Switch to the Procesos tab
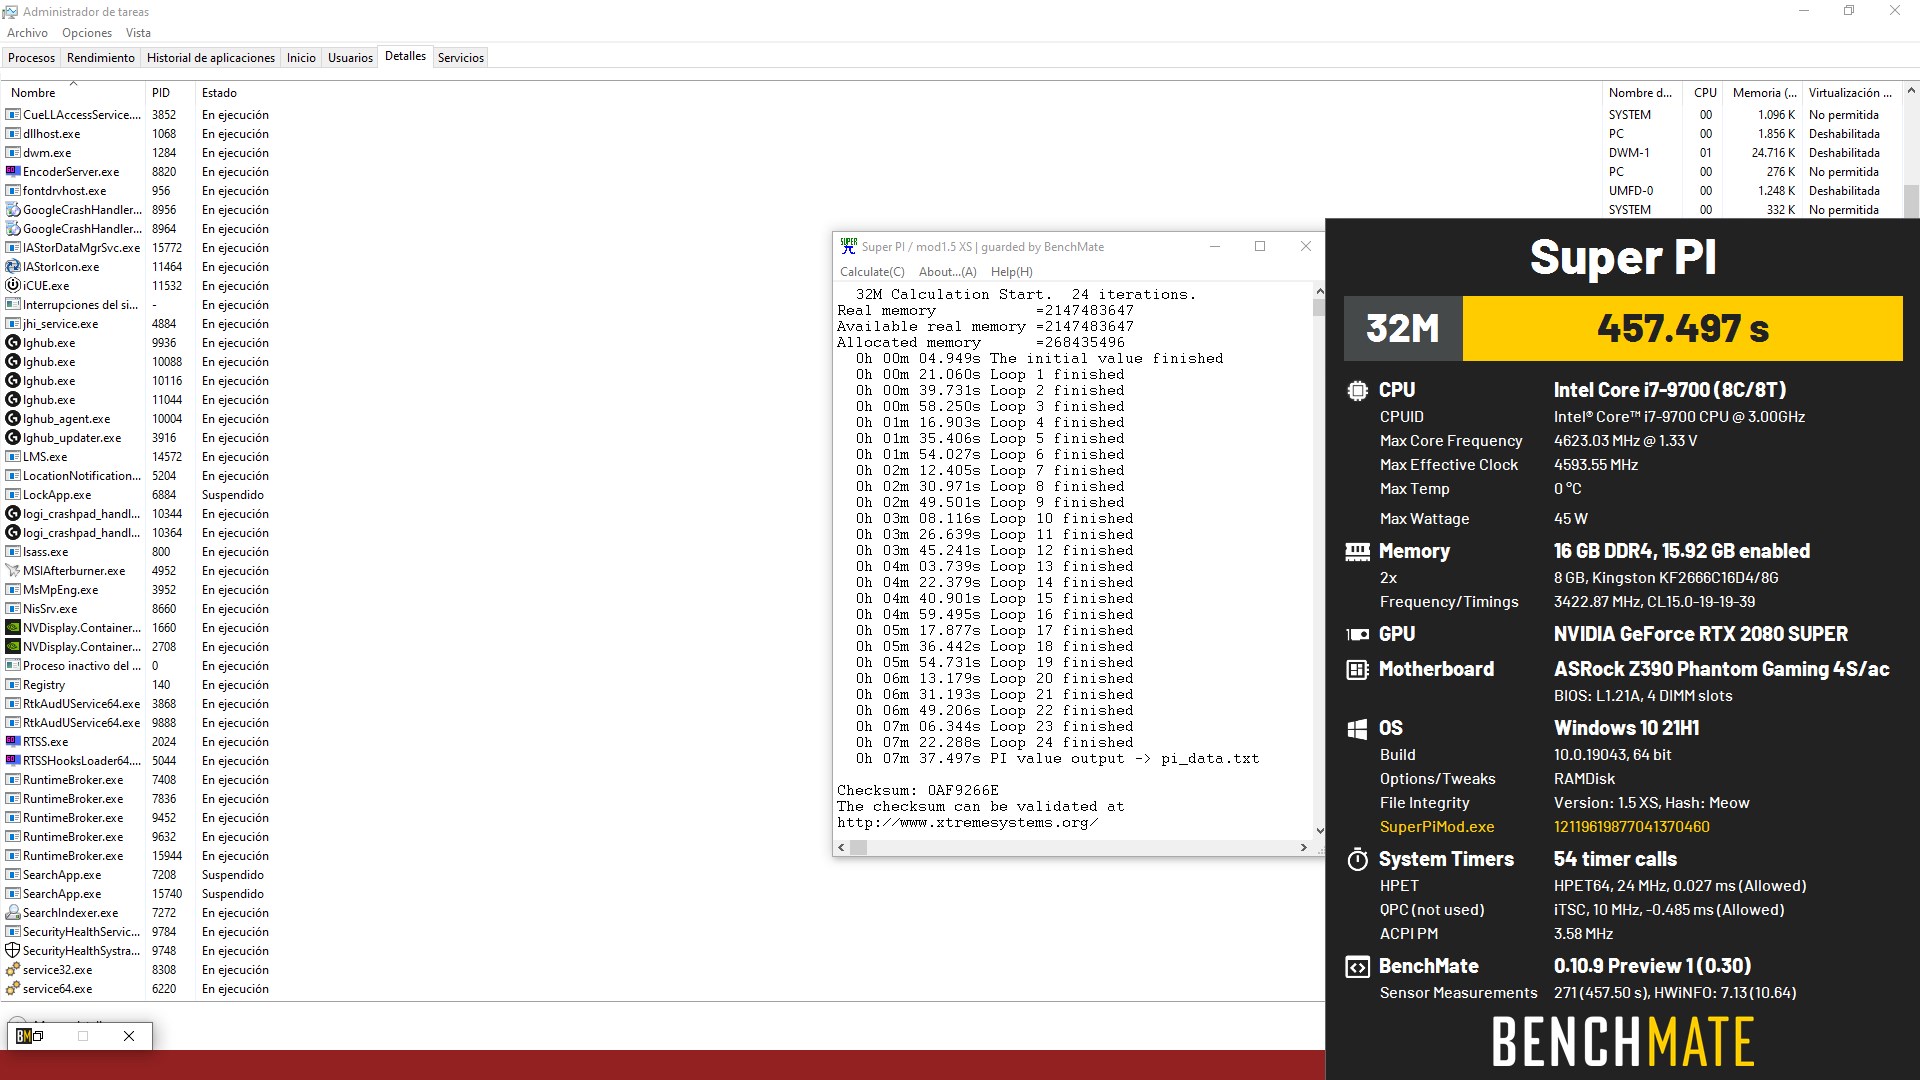This screenshot has height=1080, width=1920. pos(32,58)
